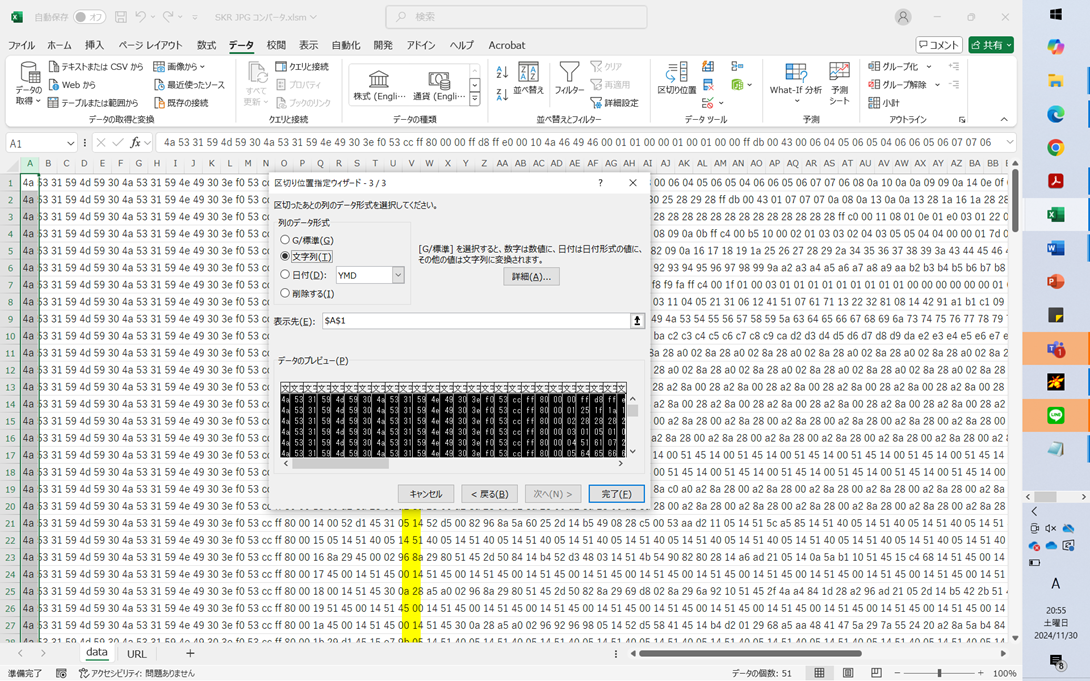Image resolution: width=1090 pixels, height=681 pixels.
Task: Open the YMD date format dropdown
Action: pyautogui.click(x=398, y=275)
